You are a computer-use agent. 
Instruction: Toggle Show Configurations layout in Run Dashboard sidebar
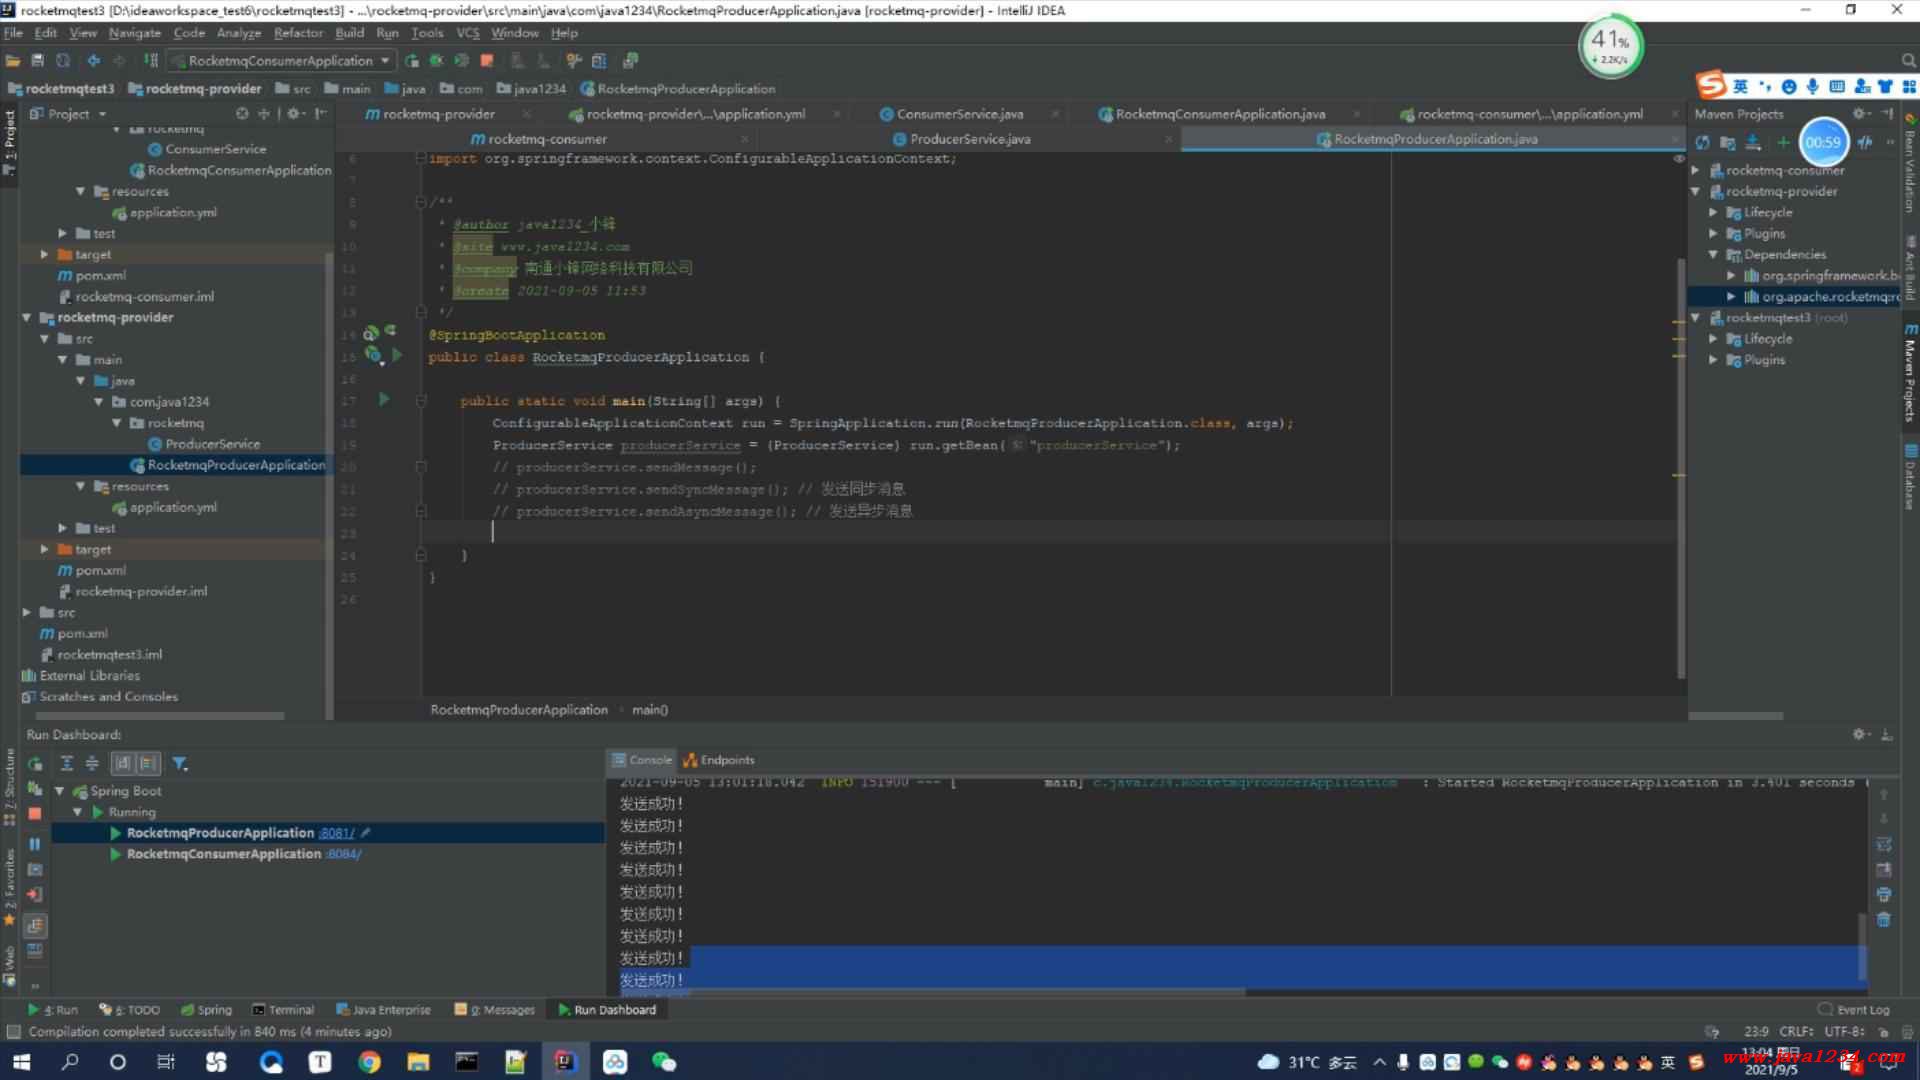pos(35,925)
